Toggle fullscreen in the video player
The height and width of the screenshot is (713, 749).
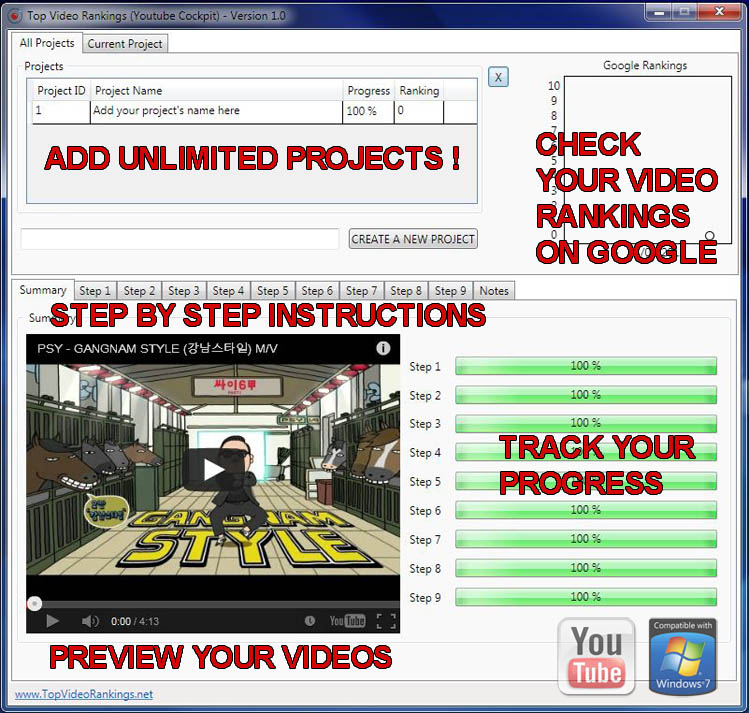(386, 621)
